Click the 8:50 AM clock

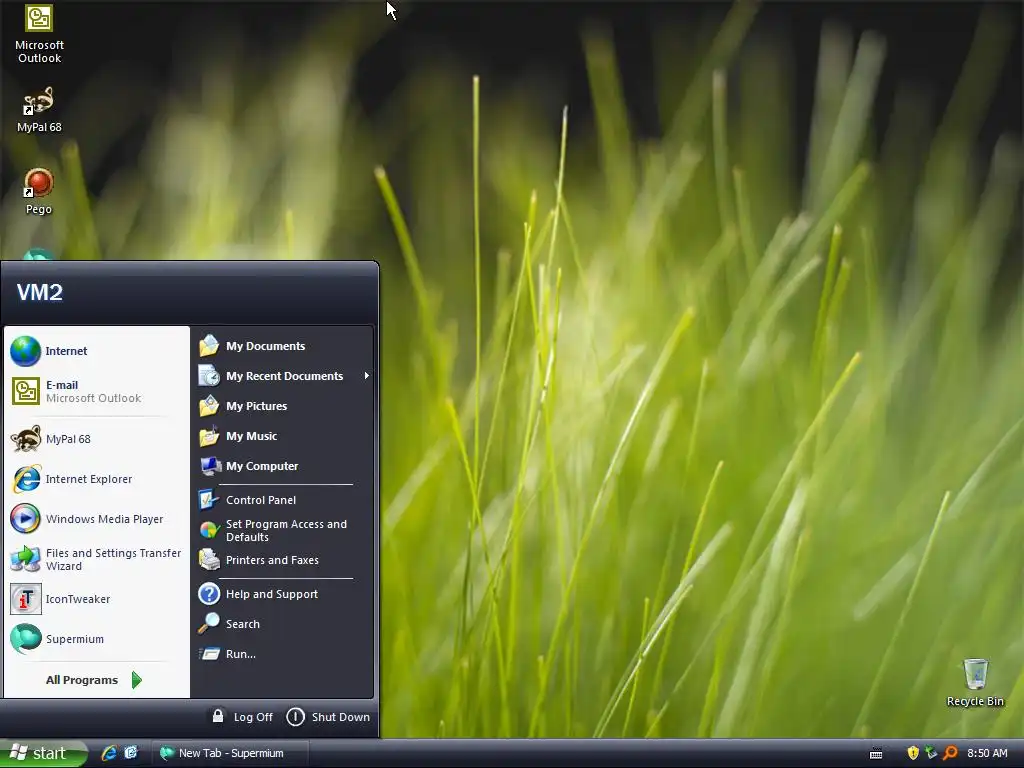click(987, 753)
